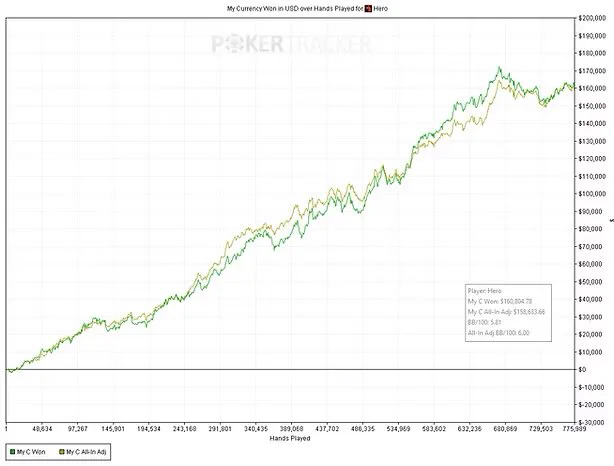The height and width of the screenshot is (466, 614).
Task: Click the $60,000 y-axis label
Action: tap(589, 264)
